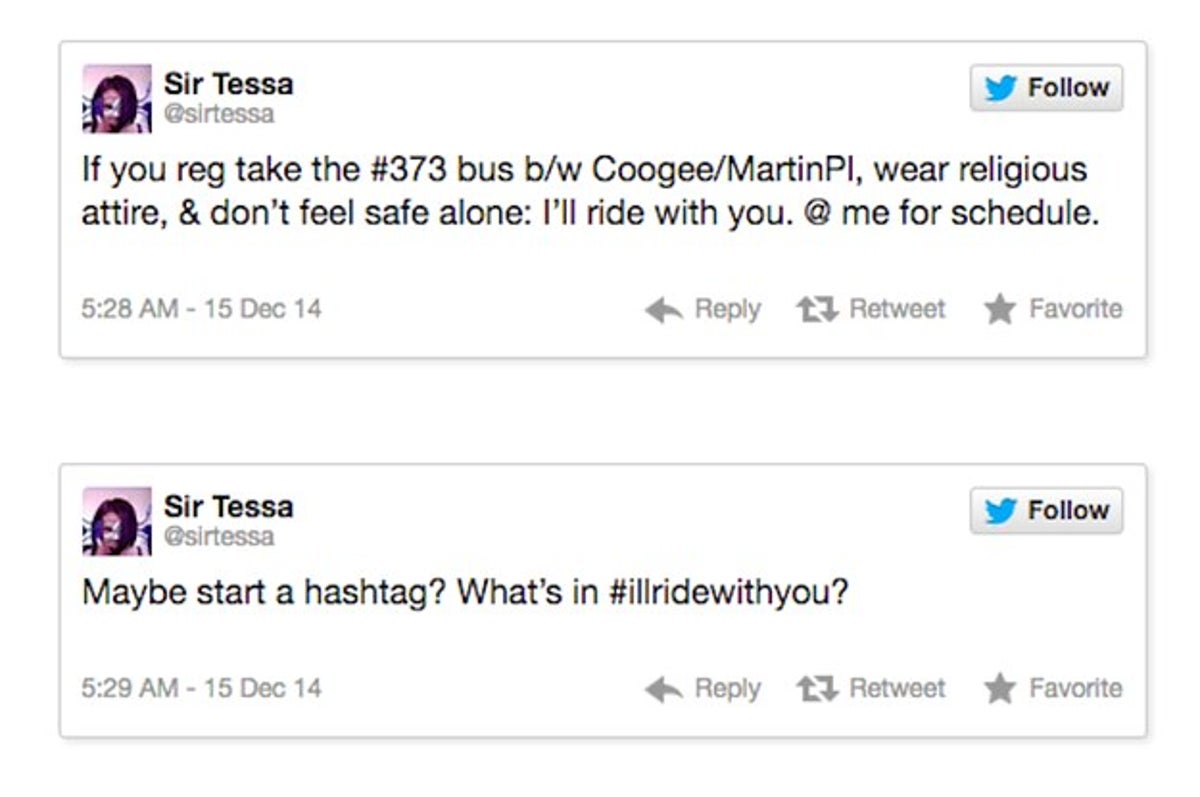Click the 5:29 AM timestamp link
The image size is (1200, 797).
(x=200, y=688)
